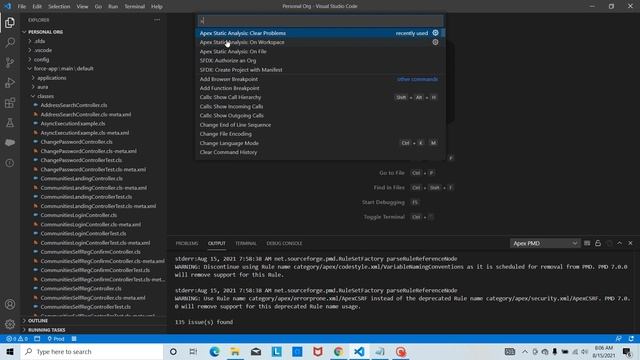Open AddressSearchController.cls file
Screen dimensions: 640x360
click(74, 105)
